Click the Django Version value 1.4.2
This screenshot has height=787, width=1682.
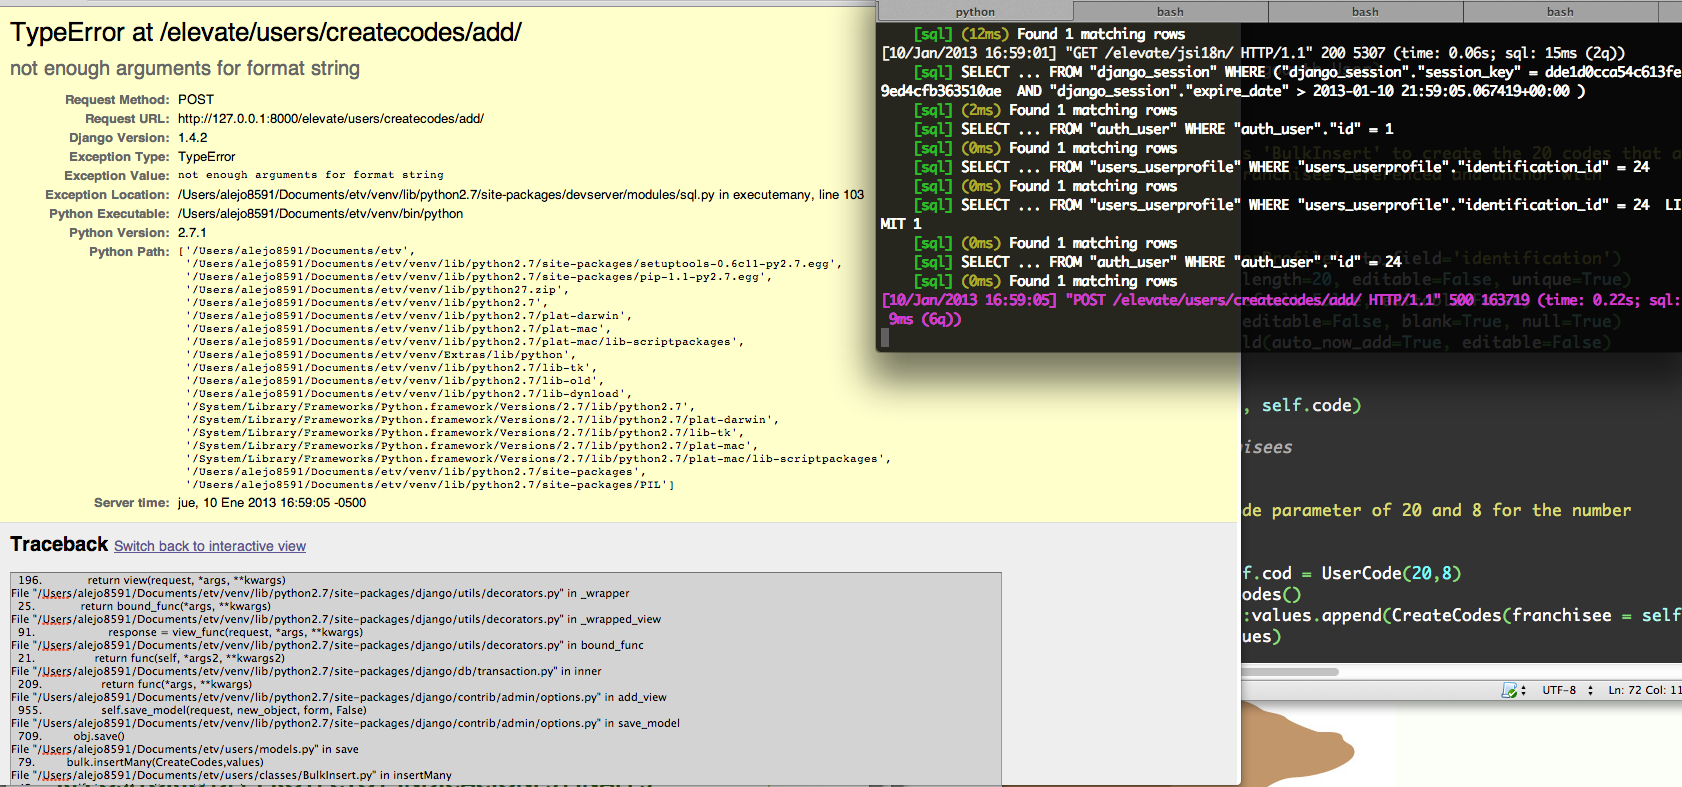(193, 137)
